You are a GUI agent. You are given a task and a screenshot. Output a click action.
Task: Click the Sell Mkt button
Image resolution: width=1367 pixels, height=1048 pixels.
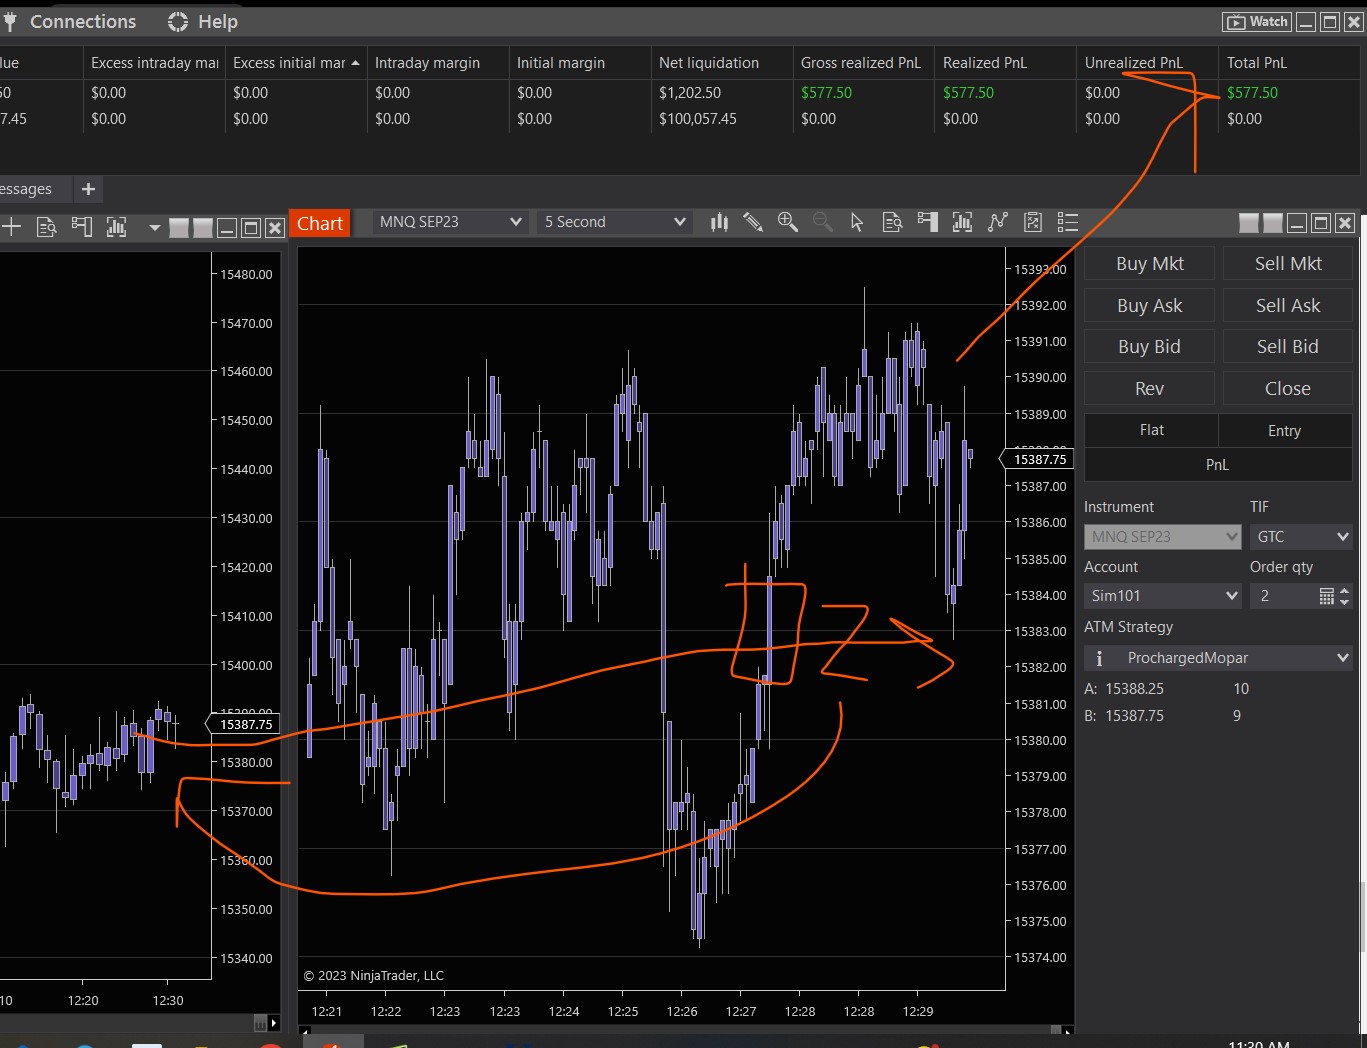[1288, 263]
